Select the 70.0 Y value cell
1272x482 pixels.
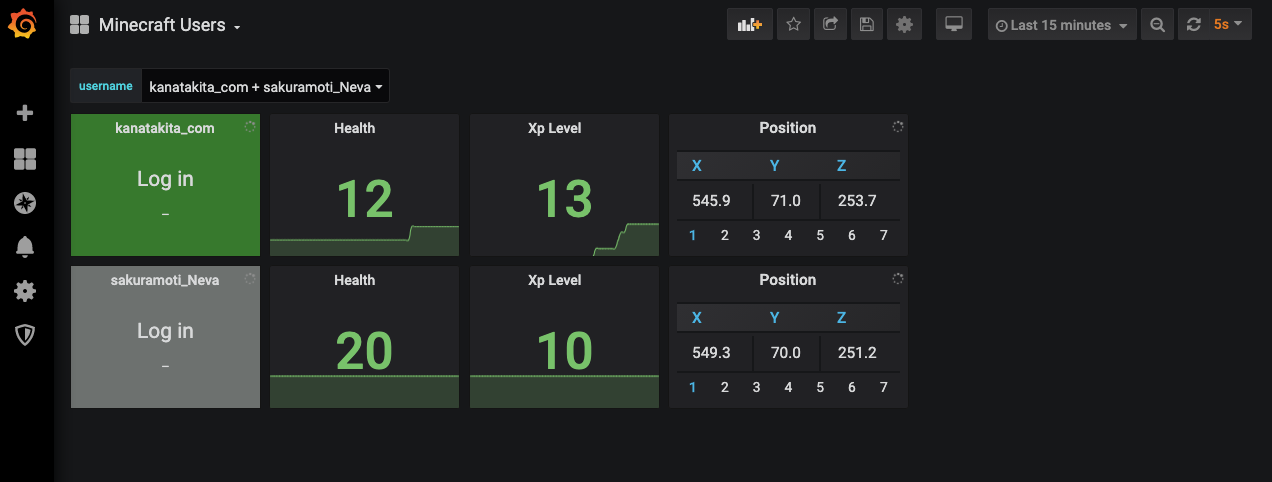pyautogui.click(x=786, y=353)
